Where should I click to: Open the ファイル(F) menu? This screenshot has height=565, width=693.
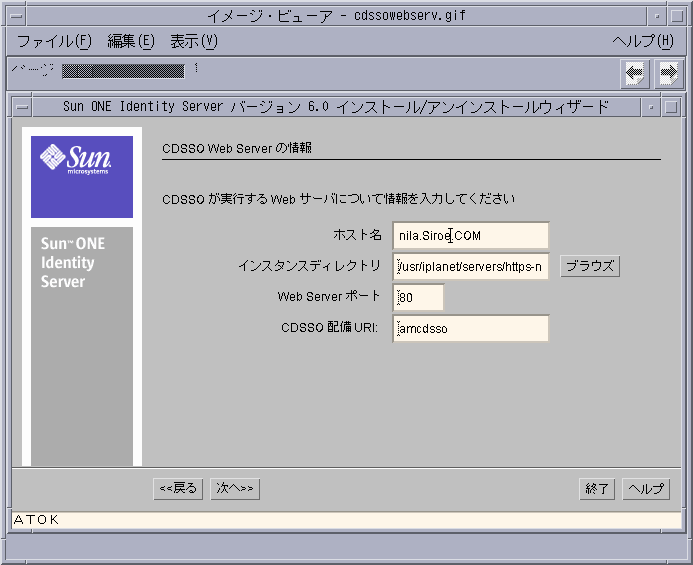(54, 42)
